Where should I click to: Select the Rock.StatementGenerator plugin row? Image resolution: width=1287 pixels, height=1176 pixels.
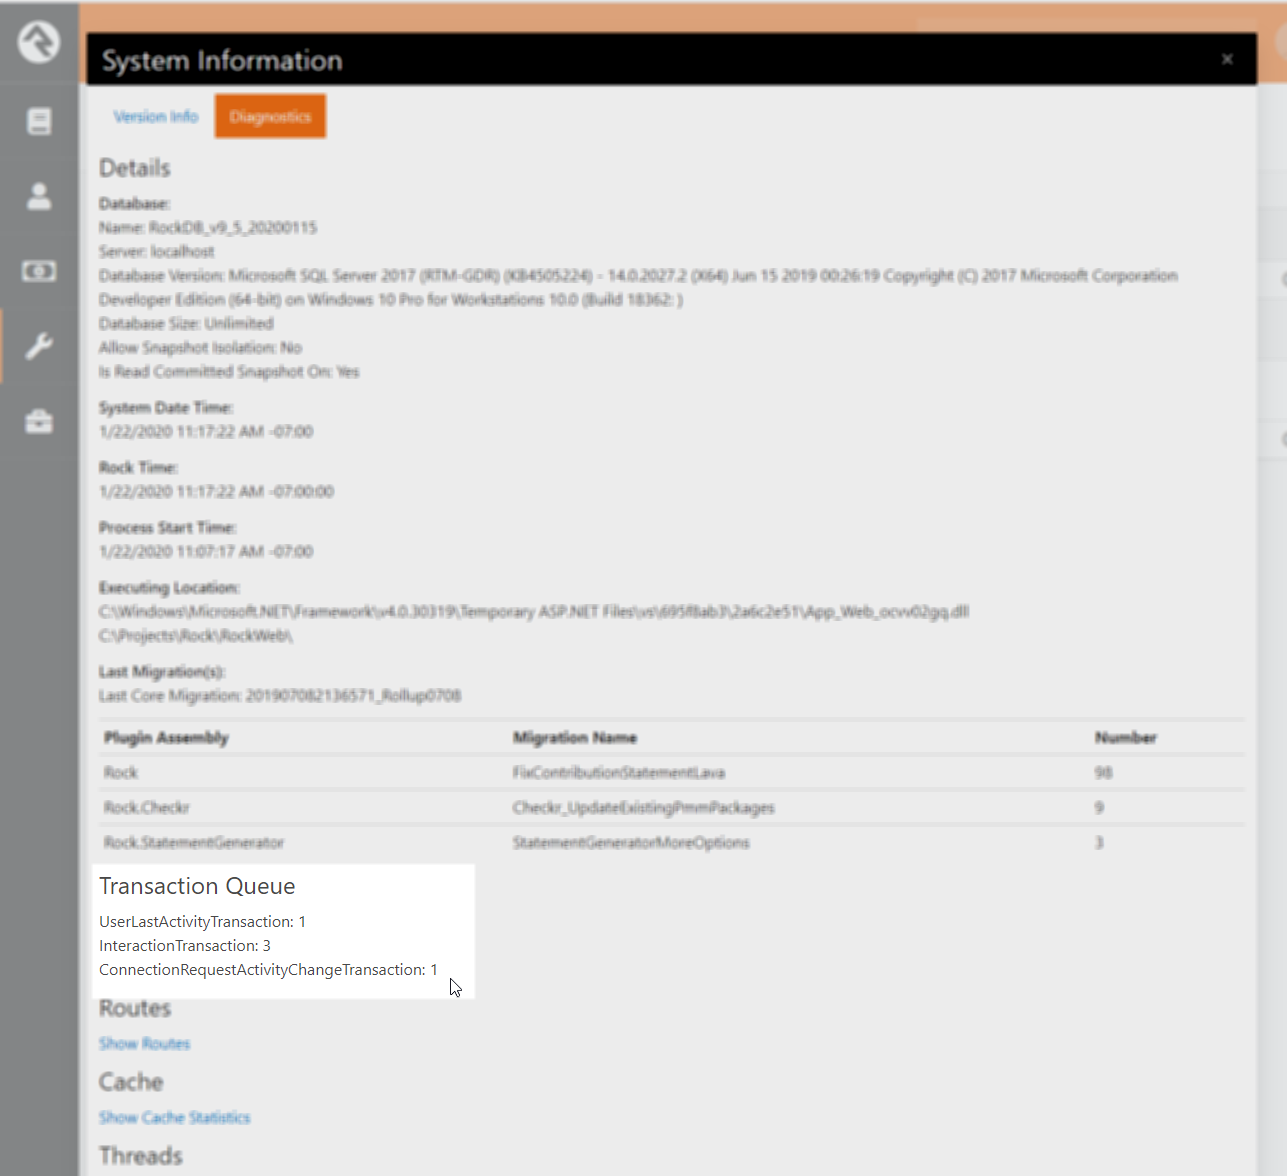672,842
